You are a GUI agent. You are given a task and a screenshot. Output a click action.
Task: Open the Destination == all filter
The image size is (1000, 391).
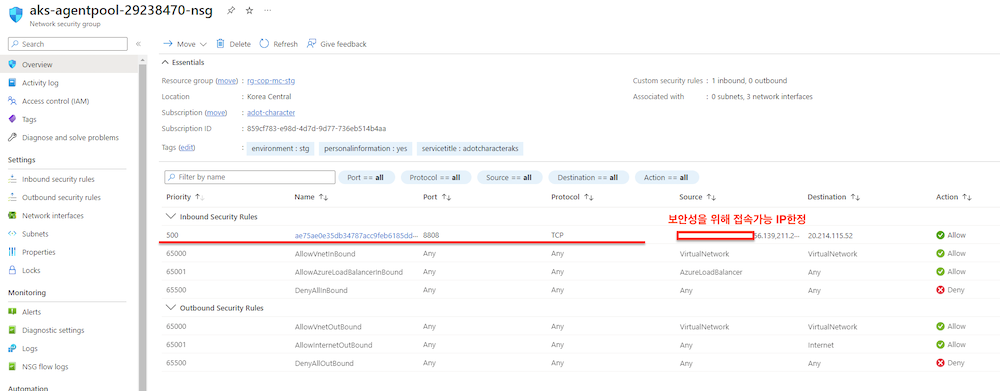point(589,177)
